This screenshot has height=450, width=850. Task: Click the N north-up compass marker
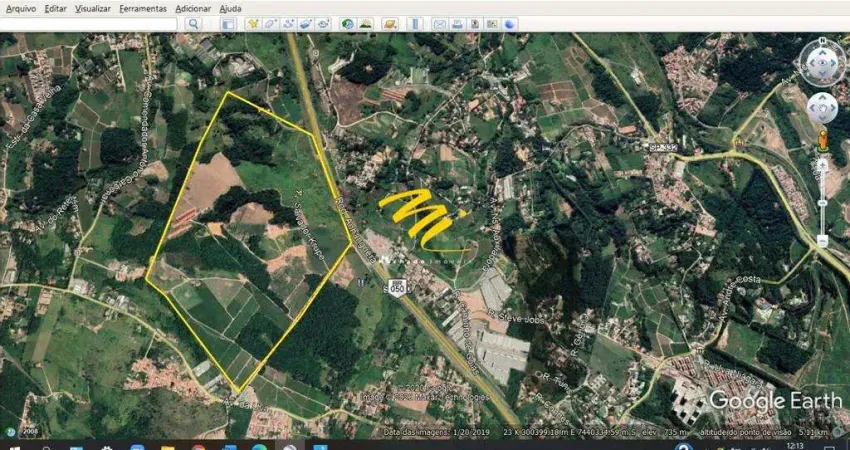click(822, 41)
